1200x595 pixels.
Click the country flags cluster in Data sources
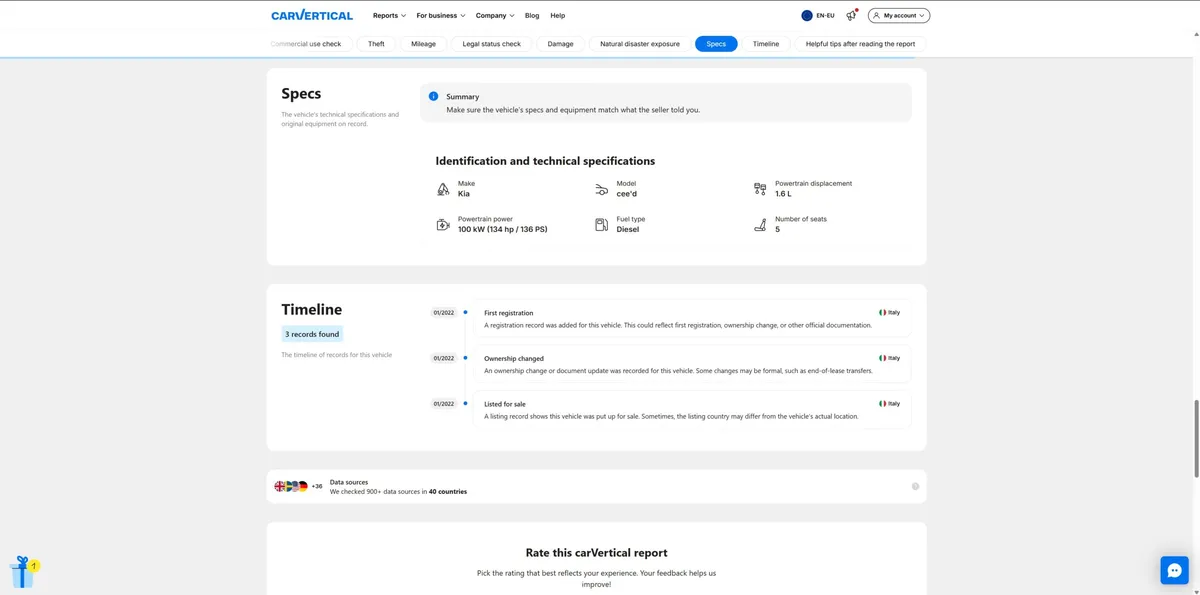point(291,486)
